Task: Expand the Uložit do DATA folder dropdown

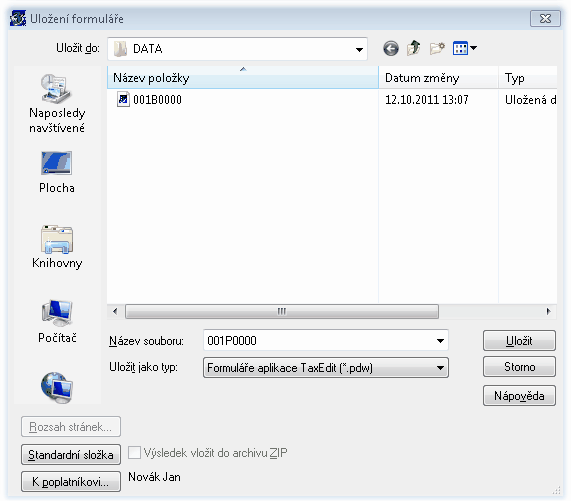Action: click(359, 49)
